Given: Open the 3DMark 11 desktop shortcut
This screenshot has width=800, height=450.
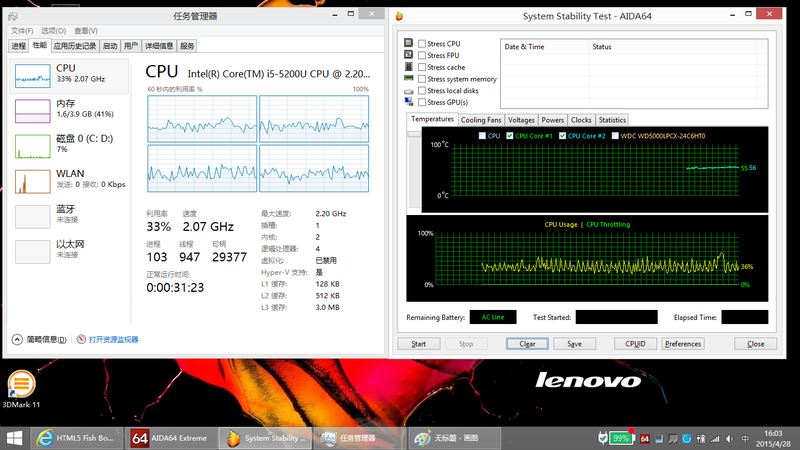Looking at the screenshot, I should point(21,390).
